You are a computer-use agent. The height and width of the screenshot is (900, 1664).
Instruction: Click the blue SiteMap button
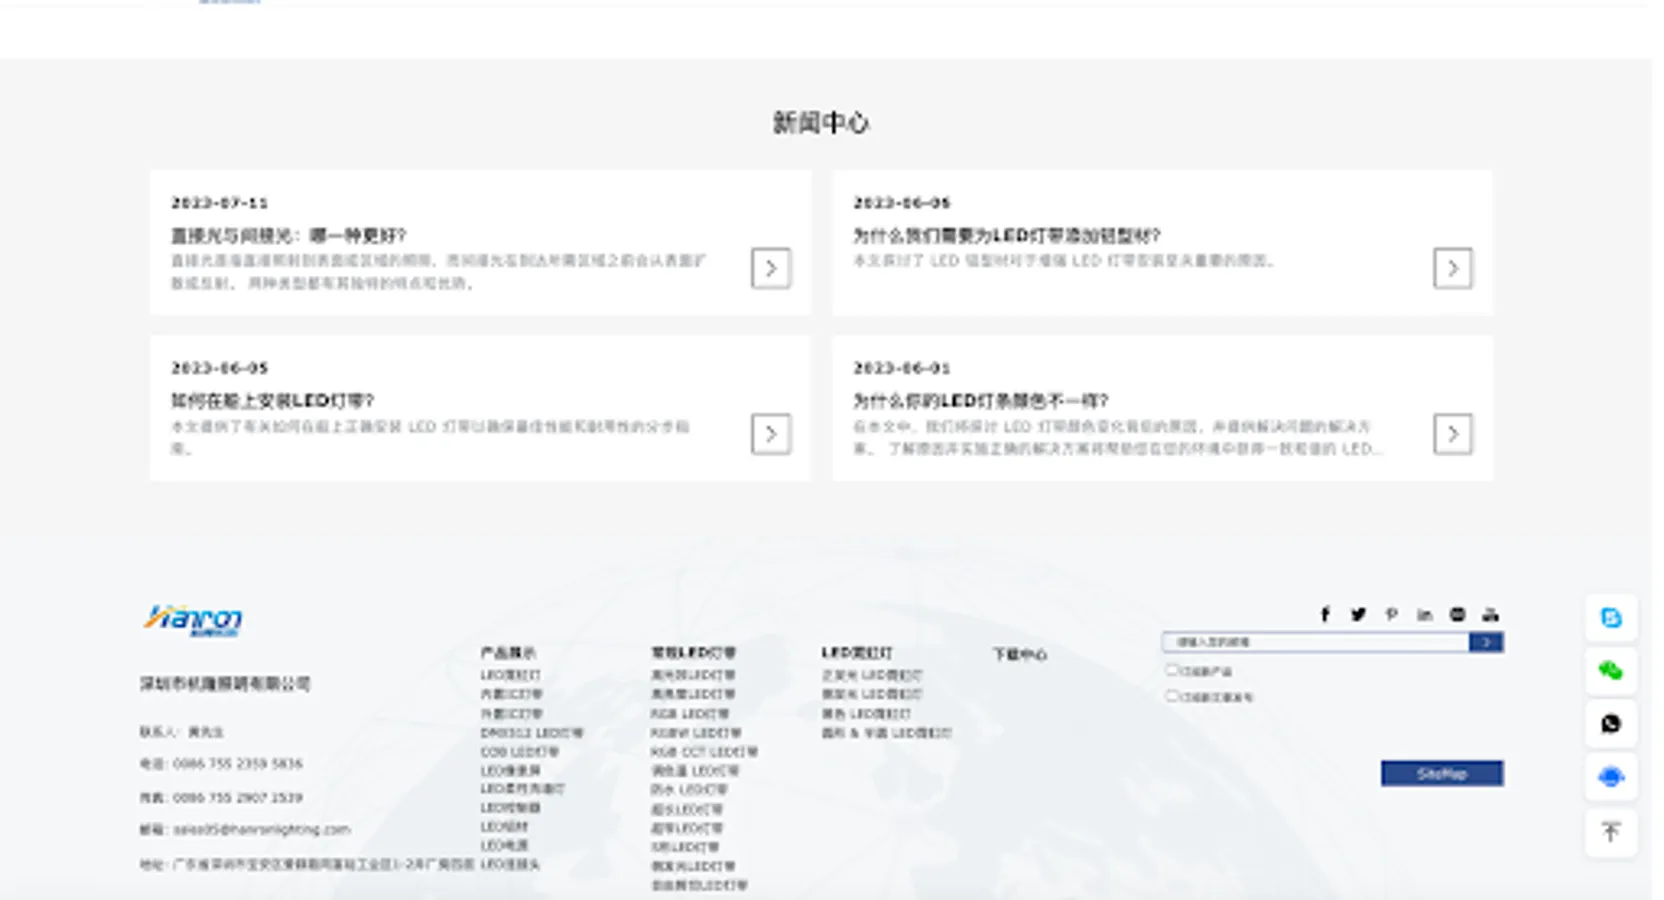[x=1442, y=774]
